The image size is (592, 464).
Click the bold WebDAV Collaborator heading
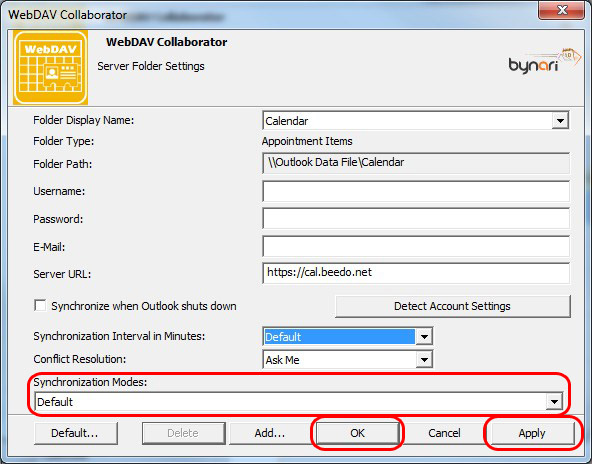point(166,42)
